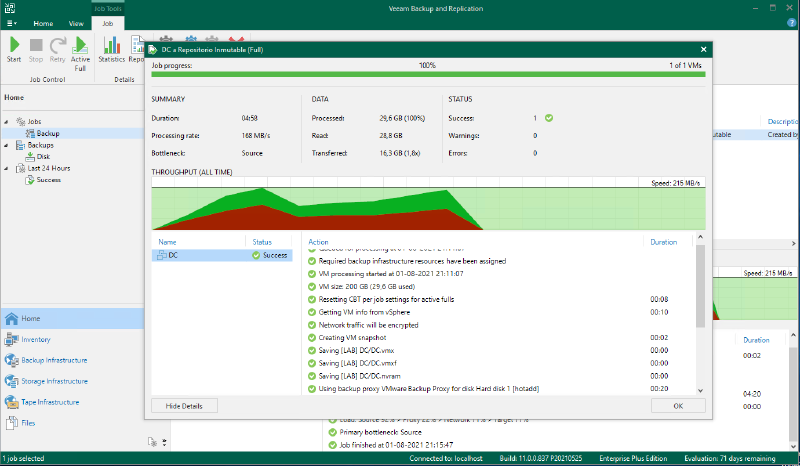Open the help question mark icon
Viewport: 800px width, 466px height.
(x=791, y=23)
